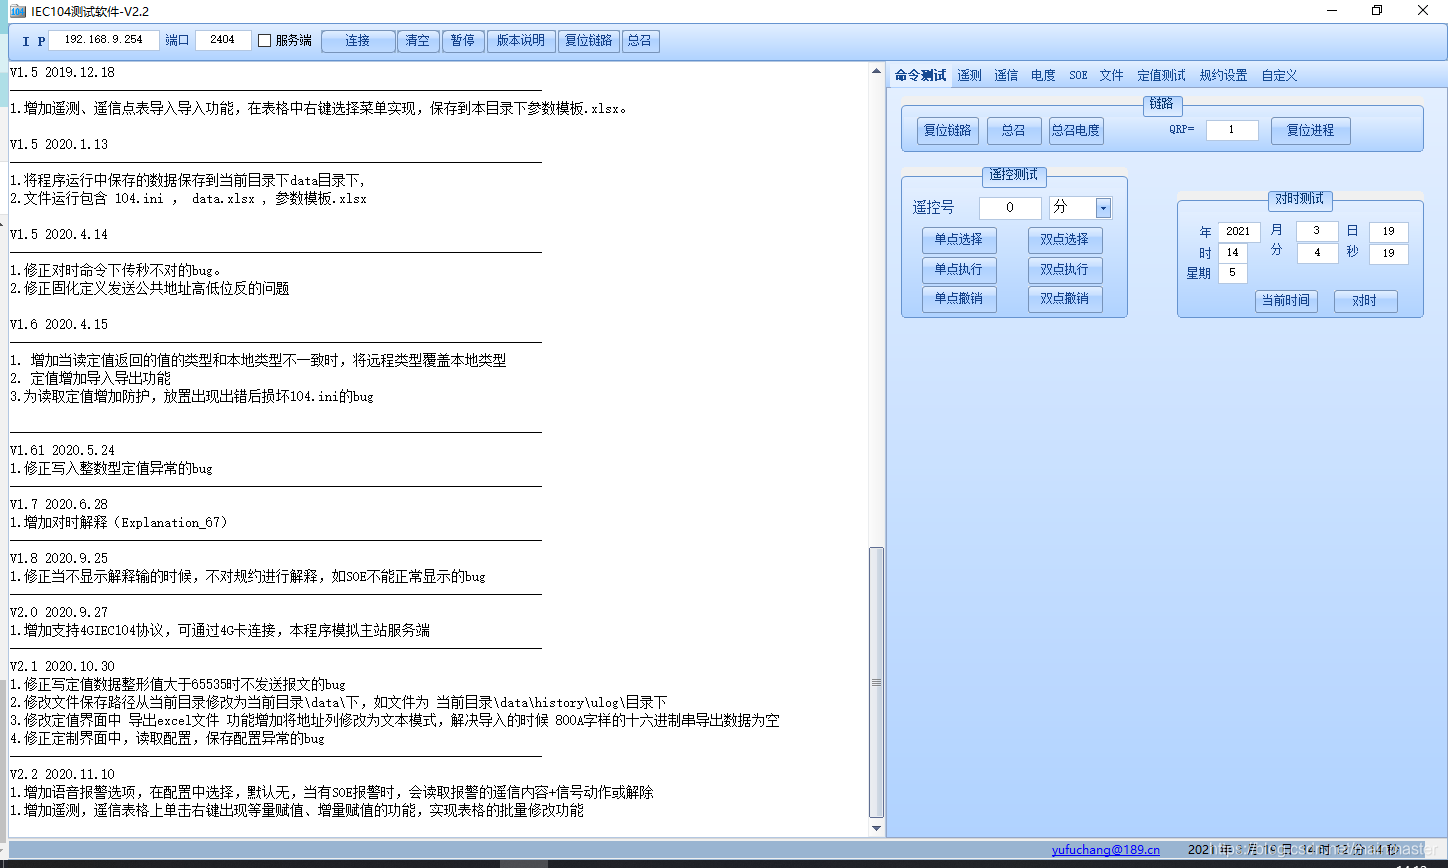
Task: Click the 双点执行 button
Action: click(x=1065, y=270)
